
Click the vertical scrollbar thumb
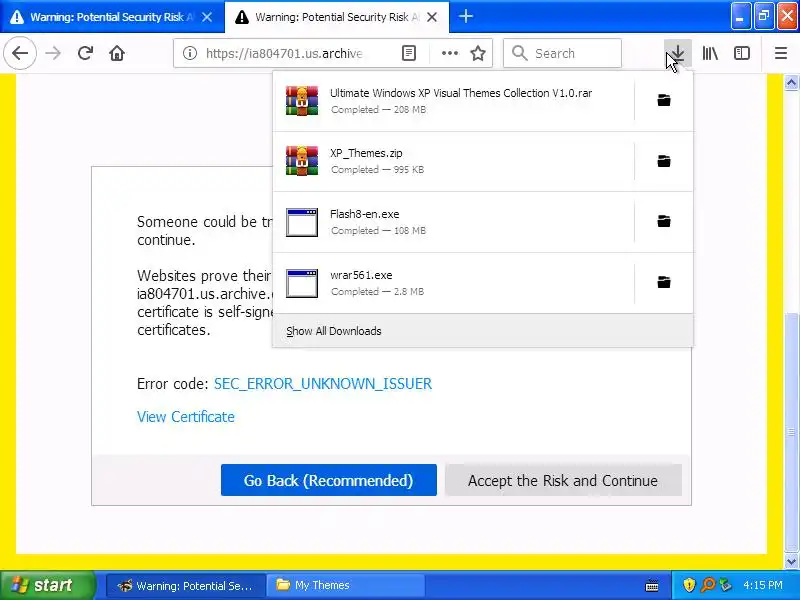pyautogui.click(x=791, y=432)
